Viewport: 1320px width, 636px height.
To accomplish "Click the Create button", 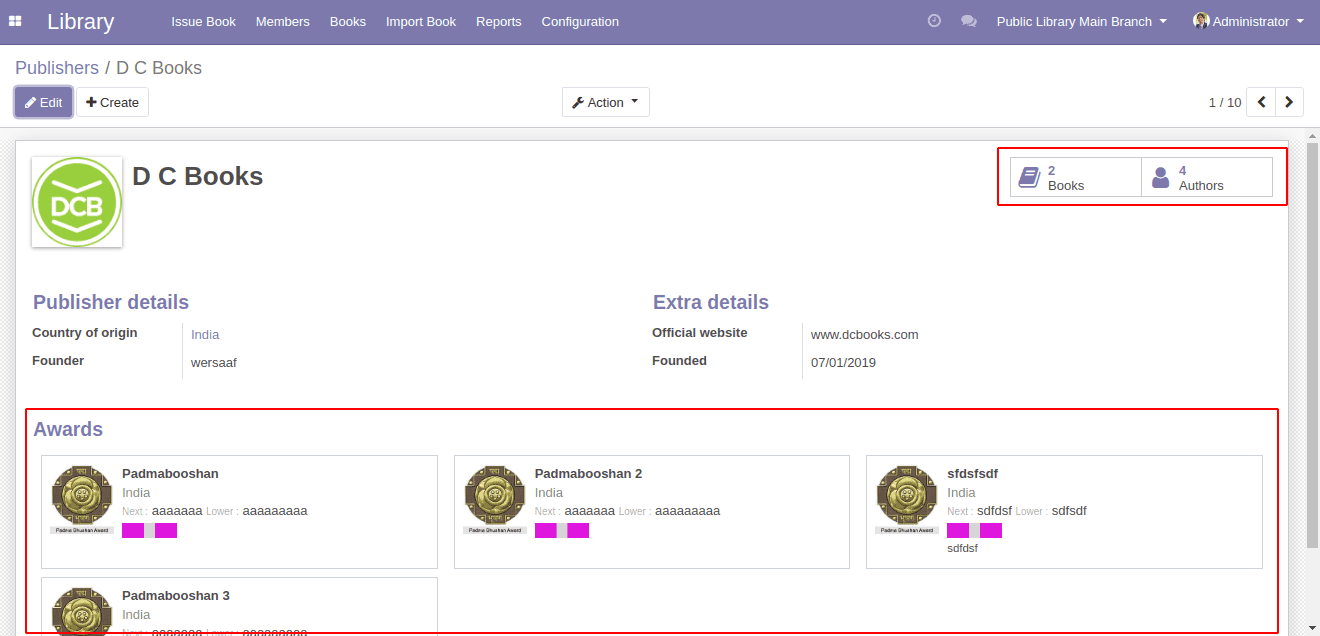I will [x=112, y=102].
